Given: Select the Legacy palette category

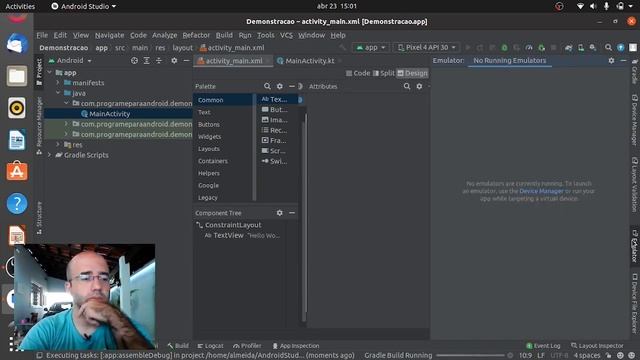Looking at the screenshot, I should tap(222, 198).
